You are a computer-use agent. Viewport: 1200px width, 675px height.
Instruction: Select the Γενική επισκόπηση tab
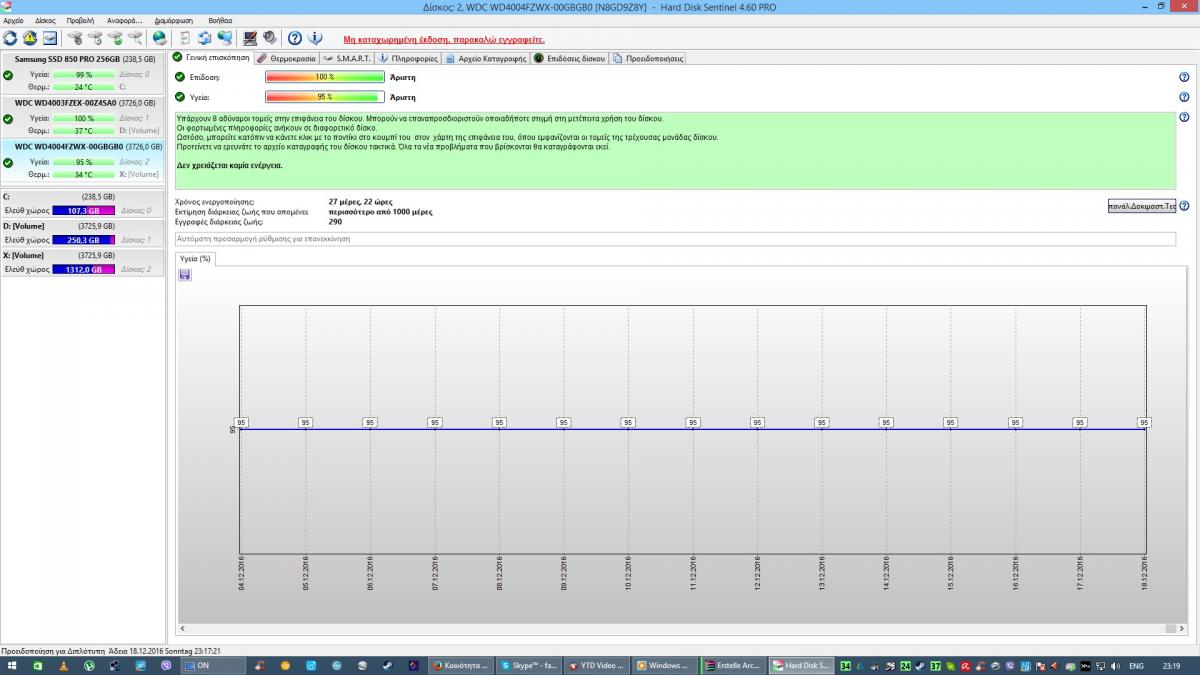pos(211,57)
